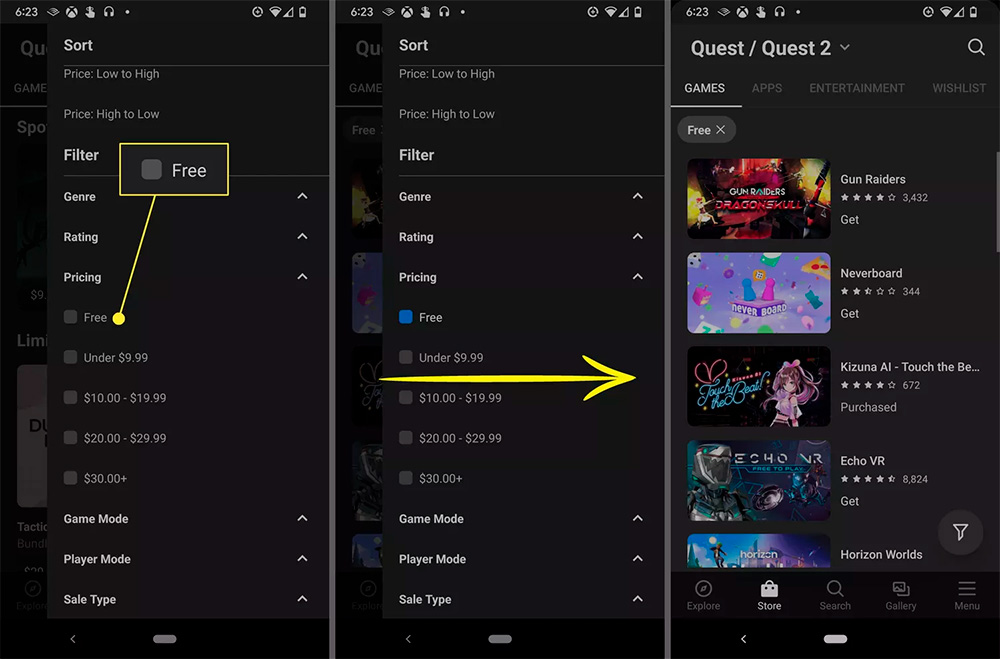Select the Store icon in bottom navigation
This screenshot has height=659, width=1000.
click(x=769, y=595)
